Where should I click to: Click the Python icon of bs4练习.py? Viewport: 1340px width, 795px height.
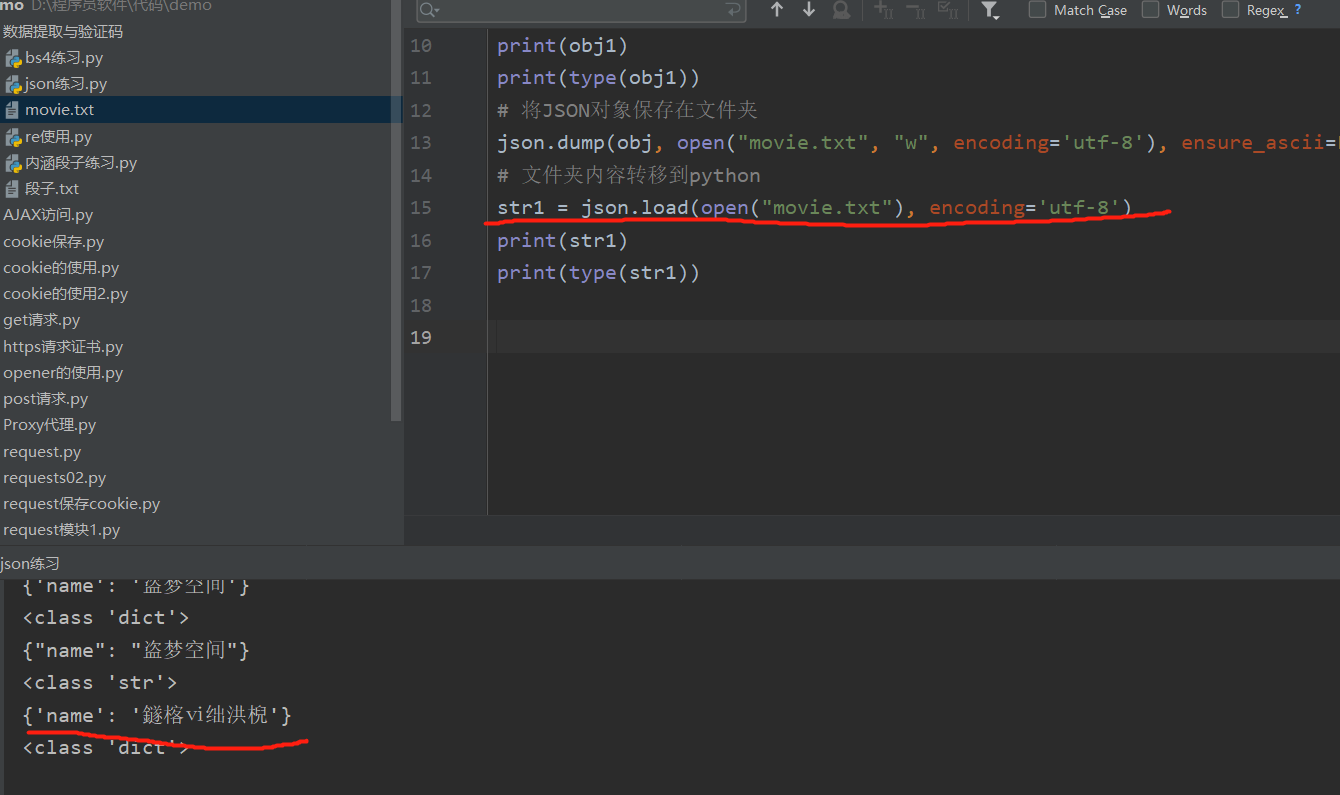tap(13, 58)
